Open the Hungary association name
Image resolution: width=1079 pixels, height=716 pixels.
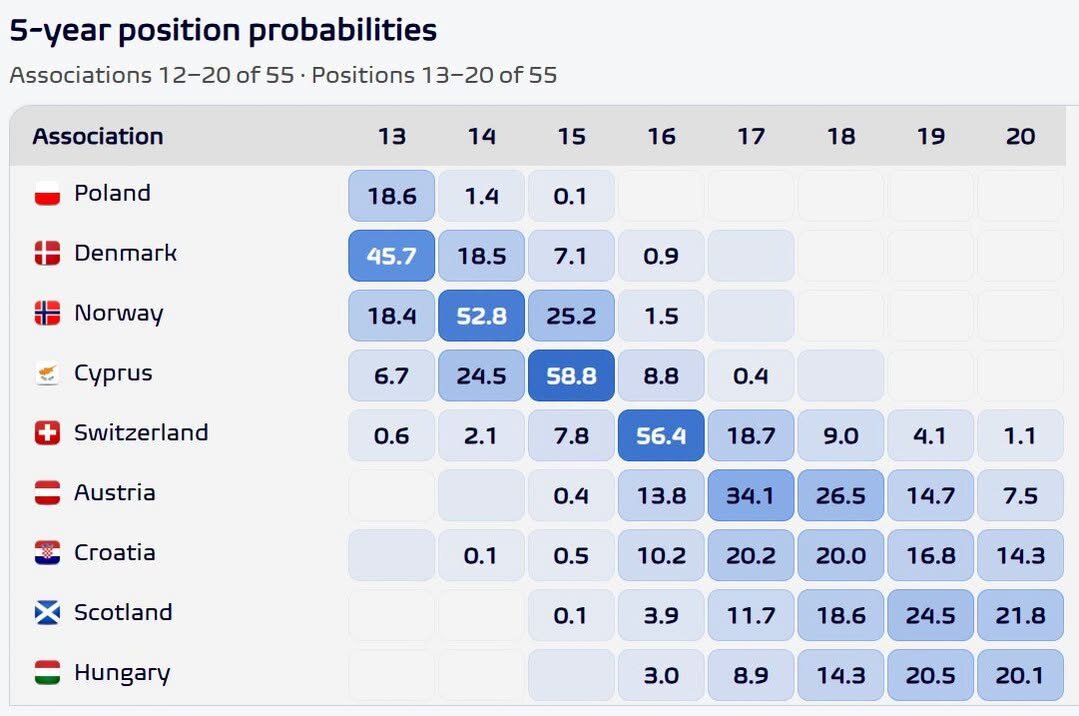[x=122, y=673]
